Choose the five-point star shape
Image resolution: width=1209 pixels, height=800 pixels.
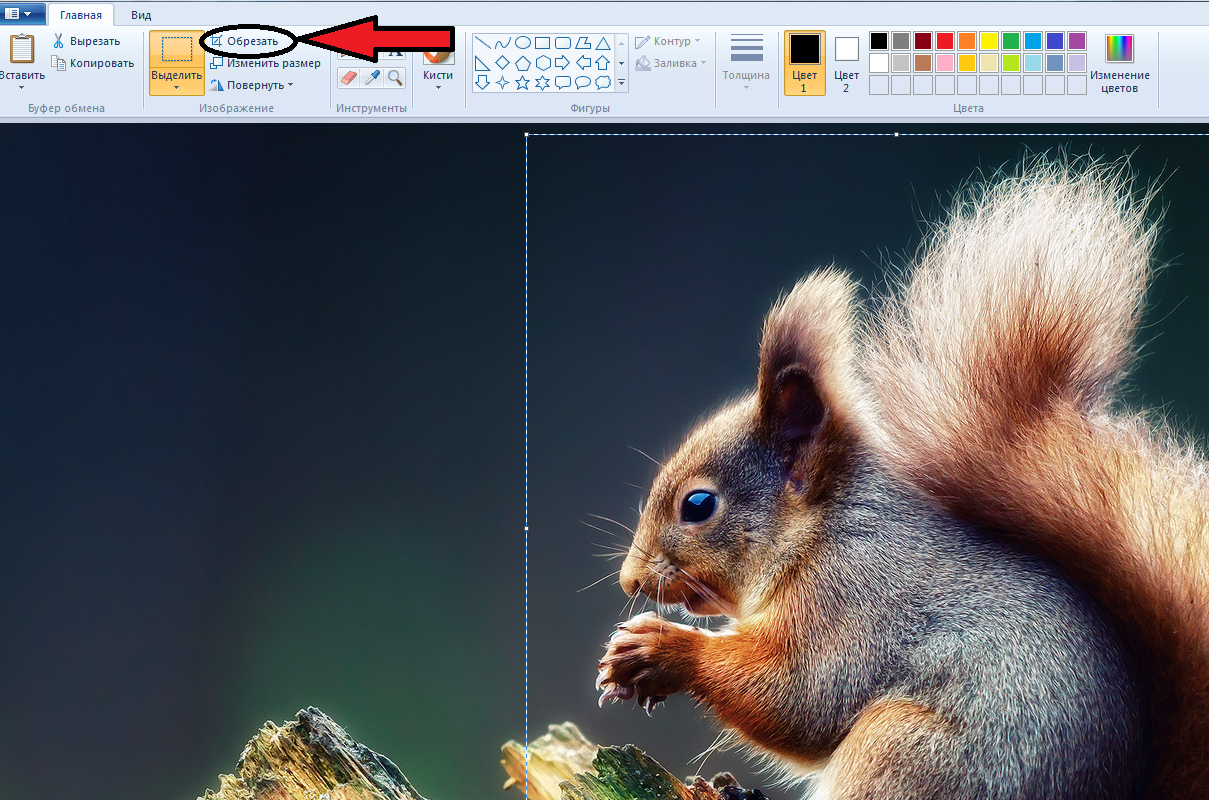tap(522, 83)
